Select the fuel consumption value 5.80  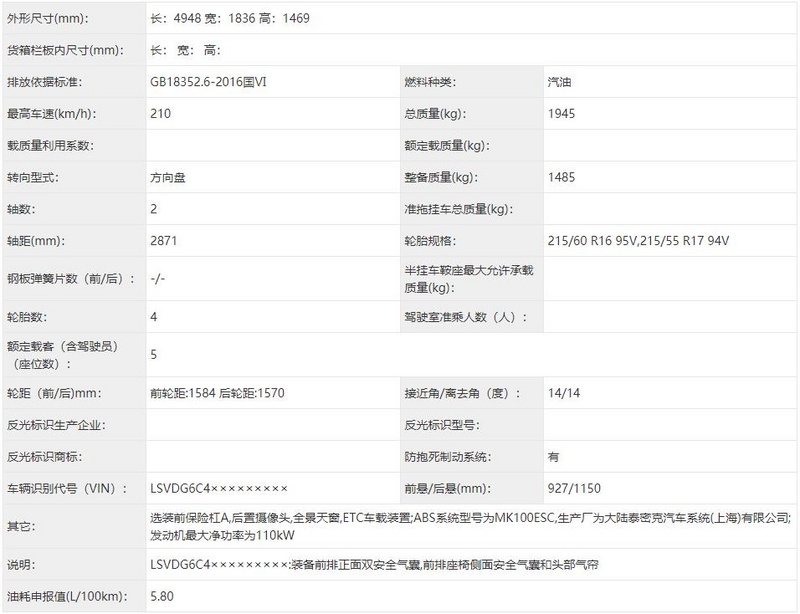(x=162, y=597)
